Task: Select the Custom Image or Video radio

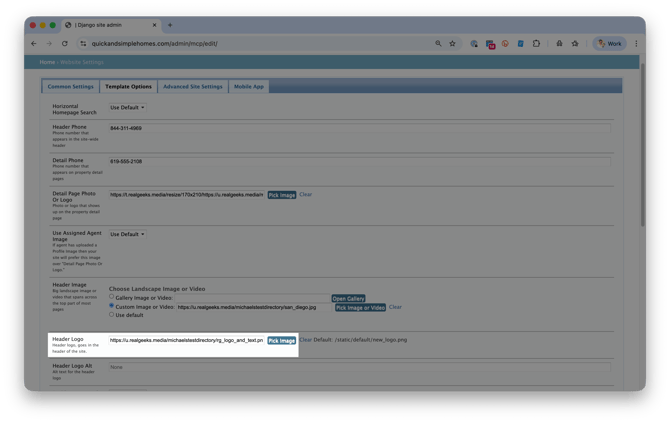Action: point(112,306)
